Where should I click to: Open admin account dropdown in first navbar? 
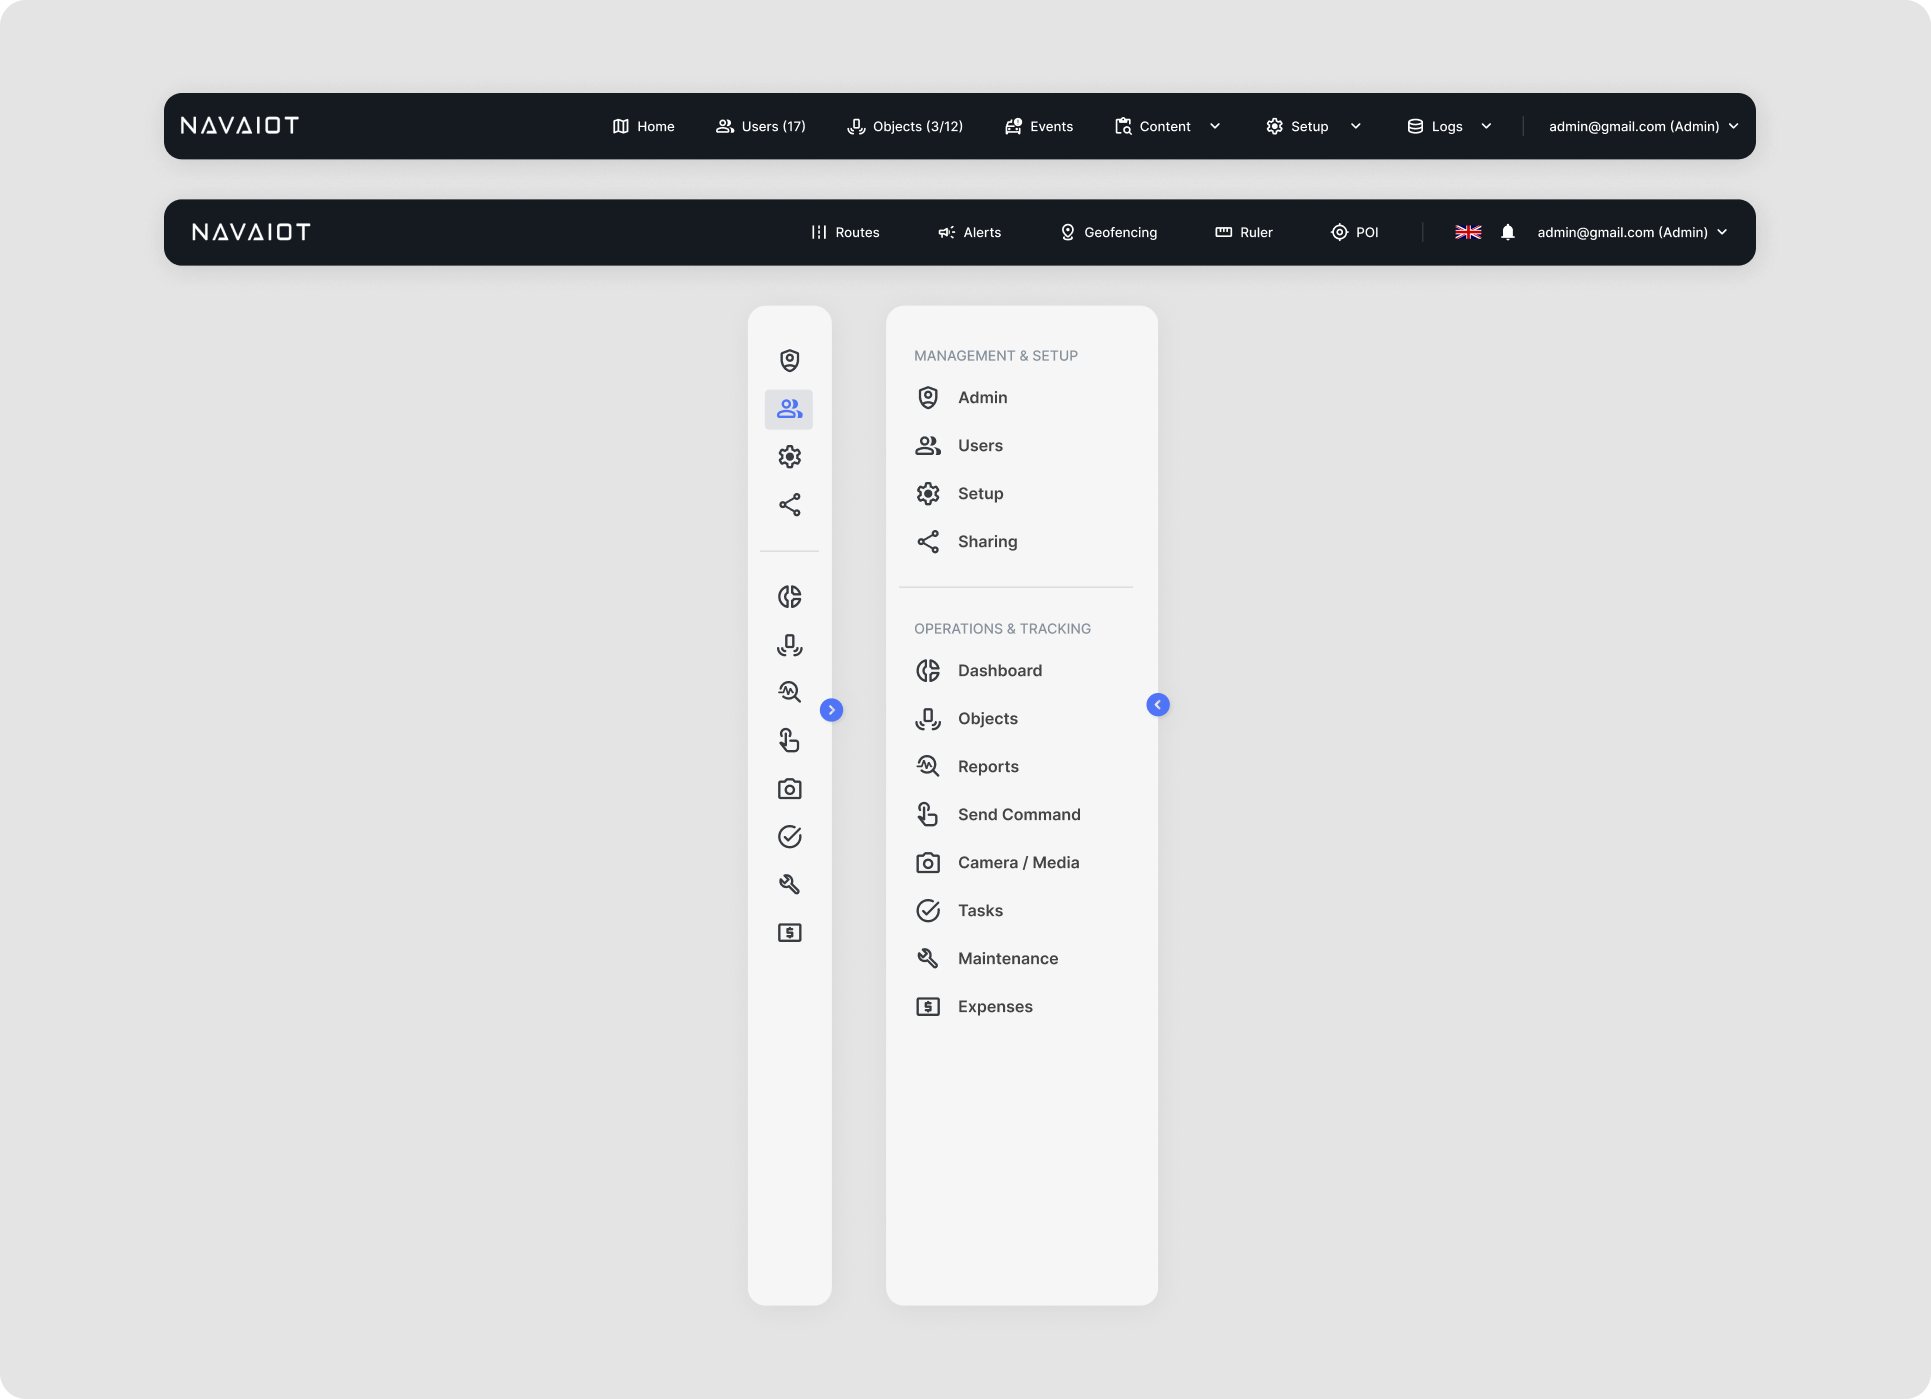(1643, 126)
